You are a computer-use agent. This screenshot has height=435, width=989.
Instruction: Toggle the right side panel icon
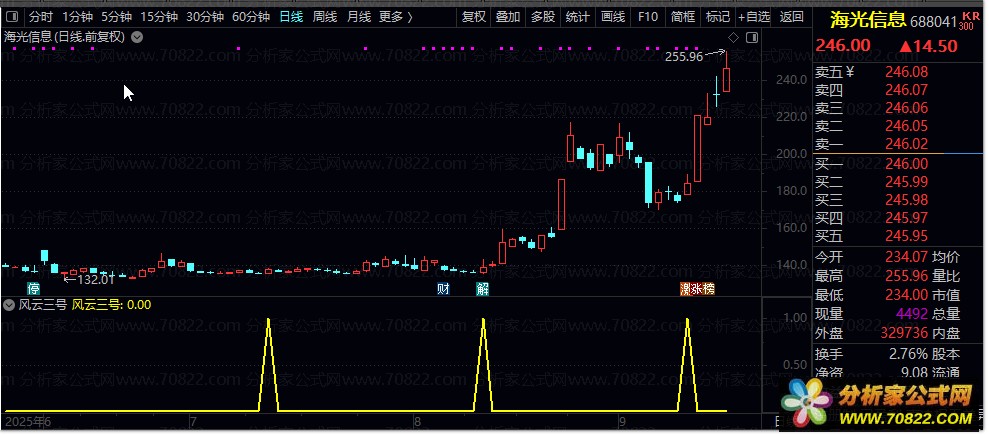tap(751, 38)
